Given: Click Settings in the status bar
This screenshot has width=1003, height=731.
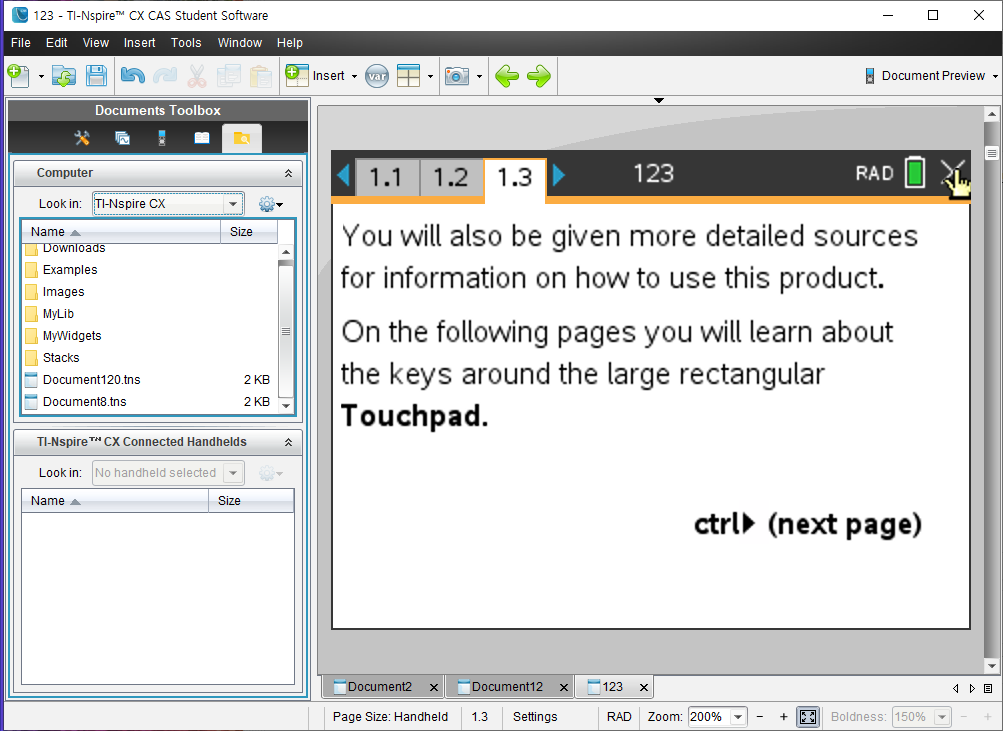Looking at the screenshot, I should [535, 717].
